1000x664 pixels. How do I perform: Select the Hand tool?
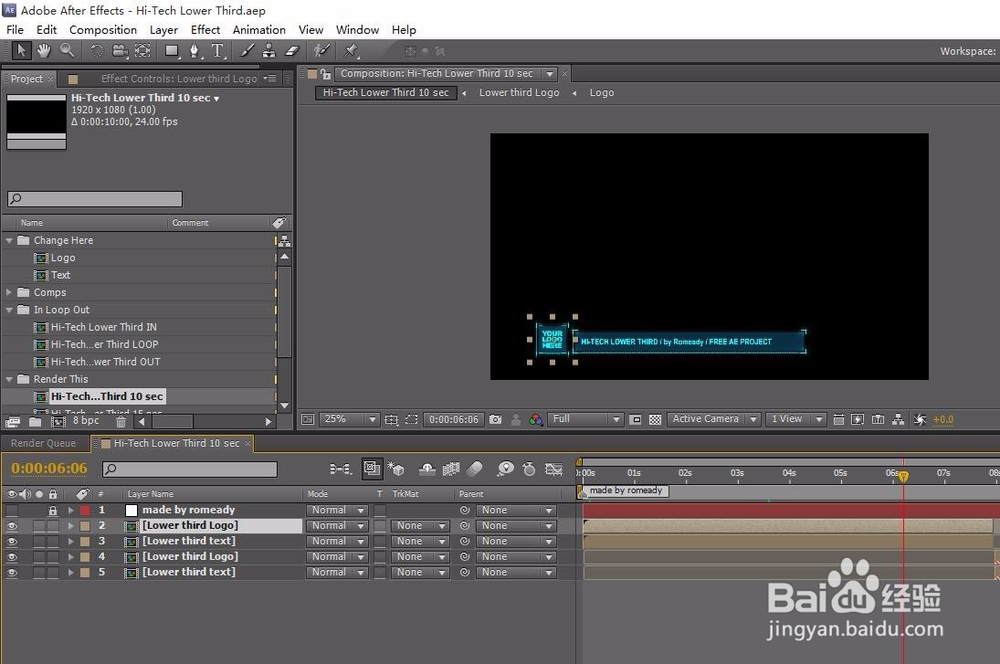point(43,50)
